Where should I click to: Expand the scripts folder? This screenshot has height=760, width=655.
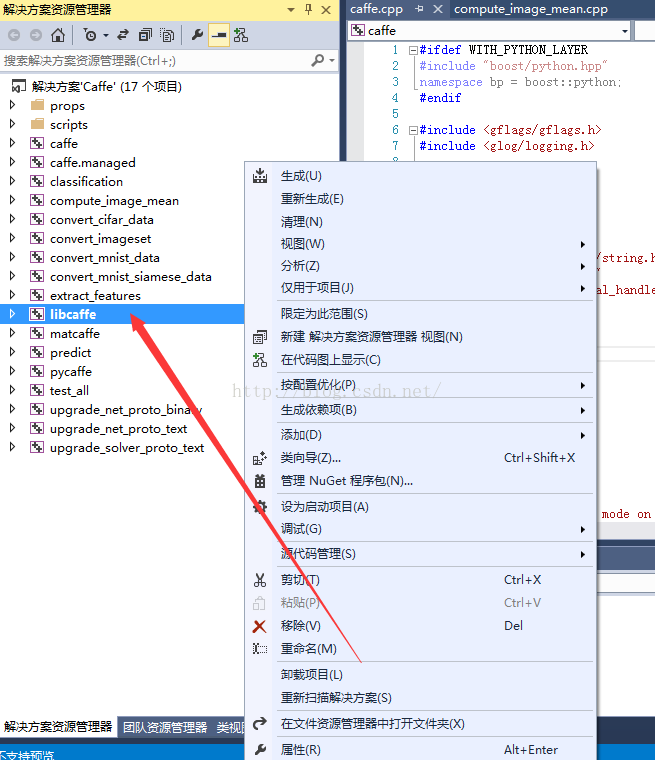click(13, 124)
